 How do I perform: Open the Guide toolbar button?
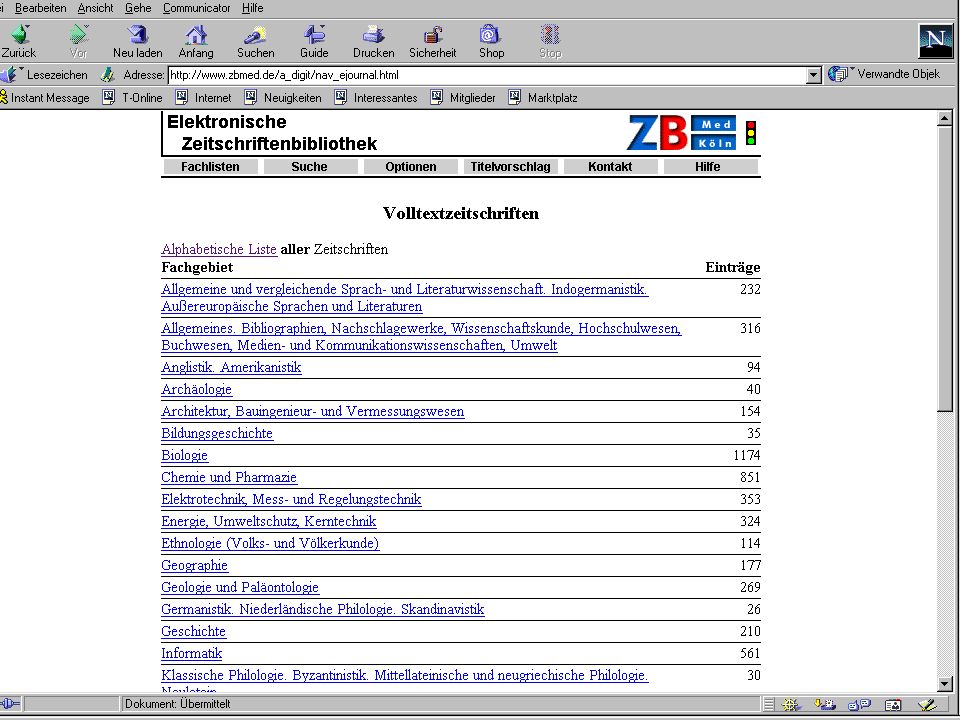click(x=314, y=42)
